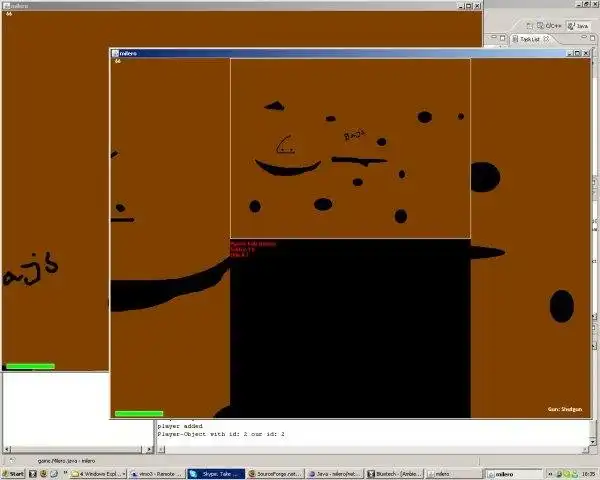Click the green health bar in milero window
This screenshot has width=600, height=480.
(139, 413)
